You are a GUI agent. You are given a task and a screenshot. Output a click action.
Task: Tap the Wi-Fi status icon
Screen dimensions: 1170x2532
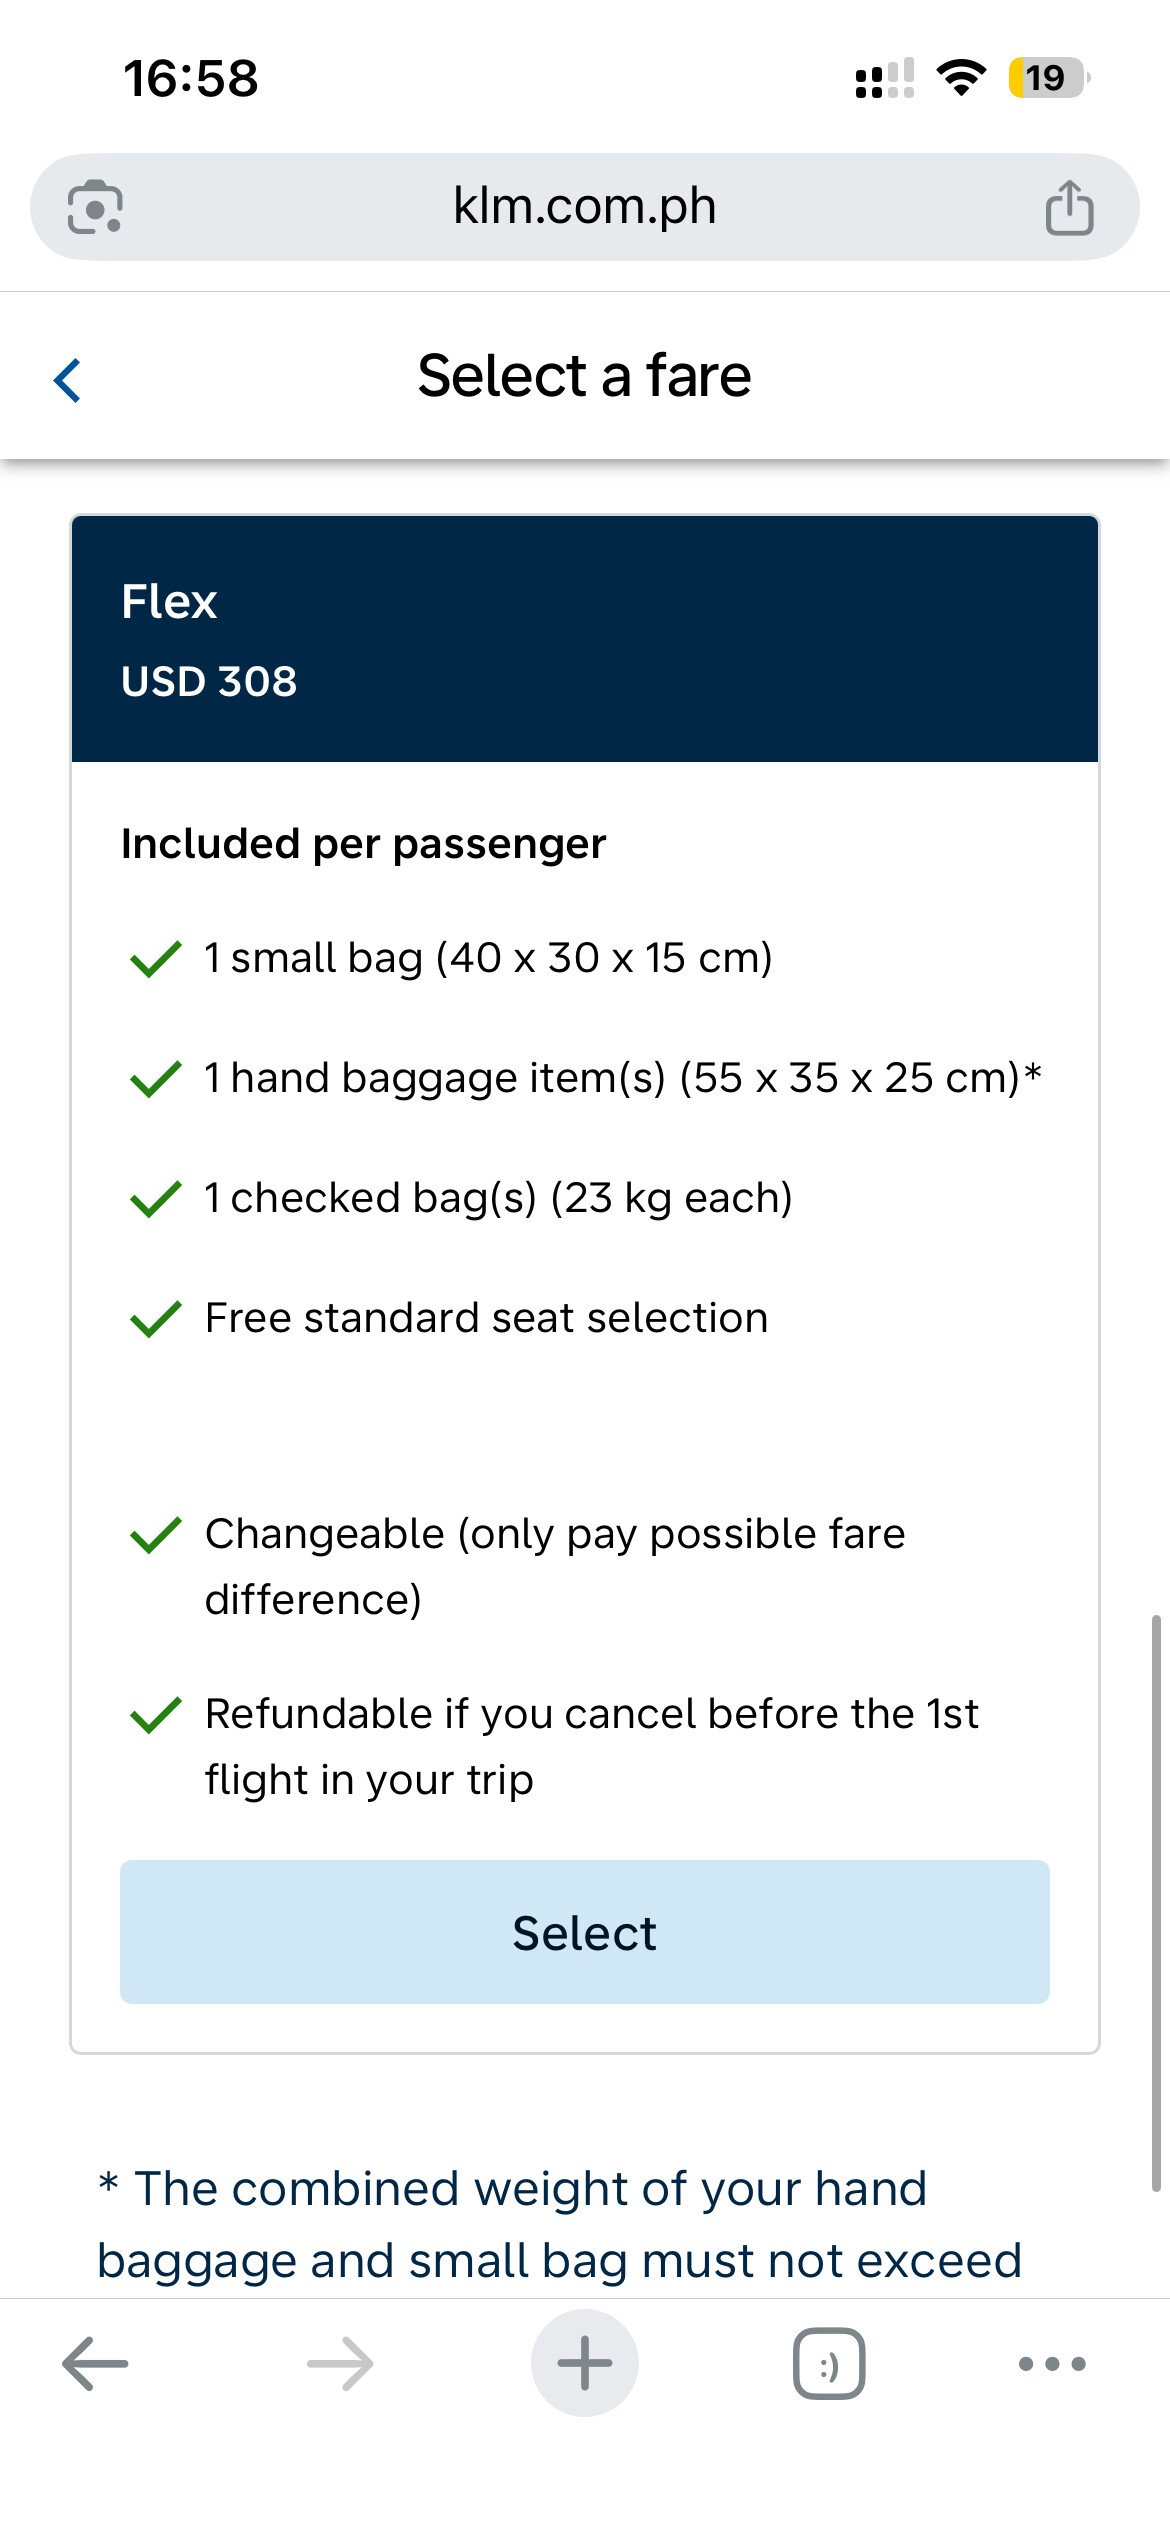961,78
